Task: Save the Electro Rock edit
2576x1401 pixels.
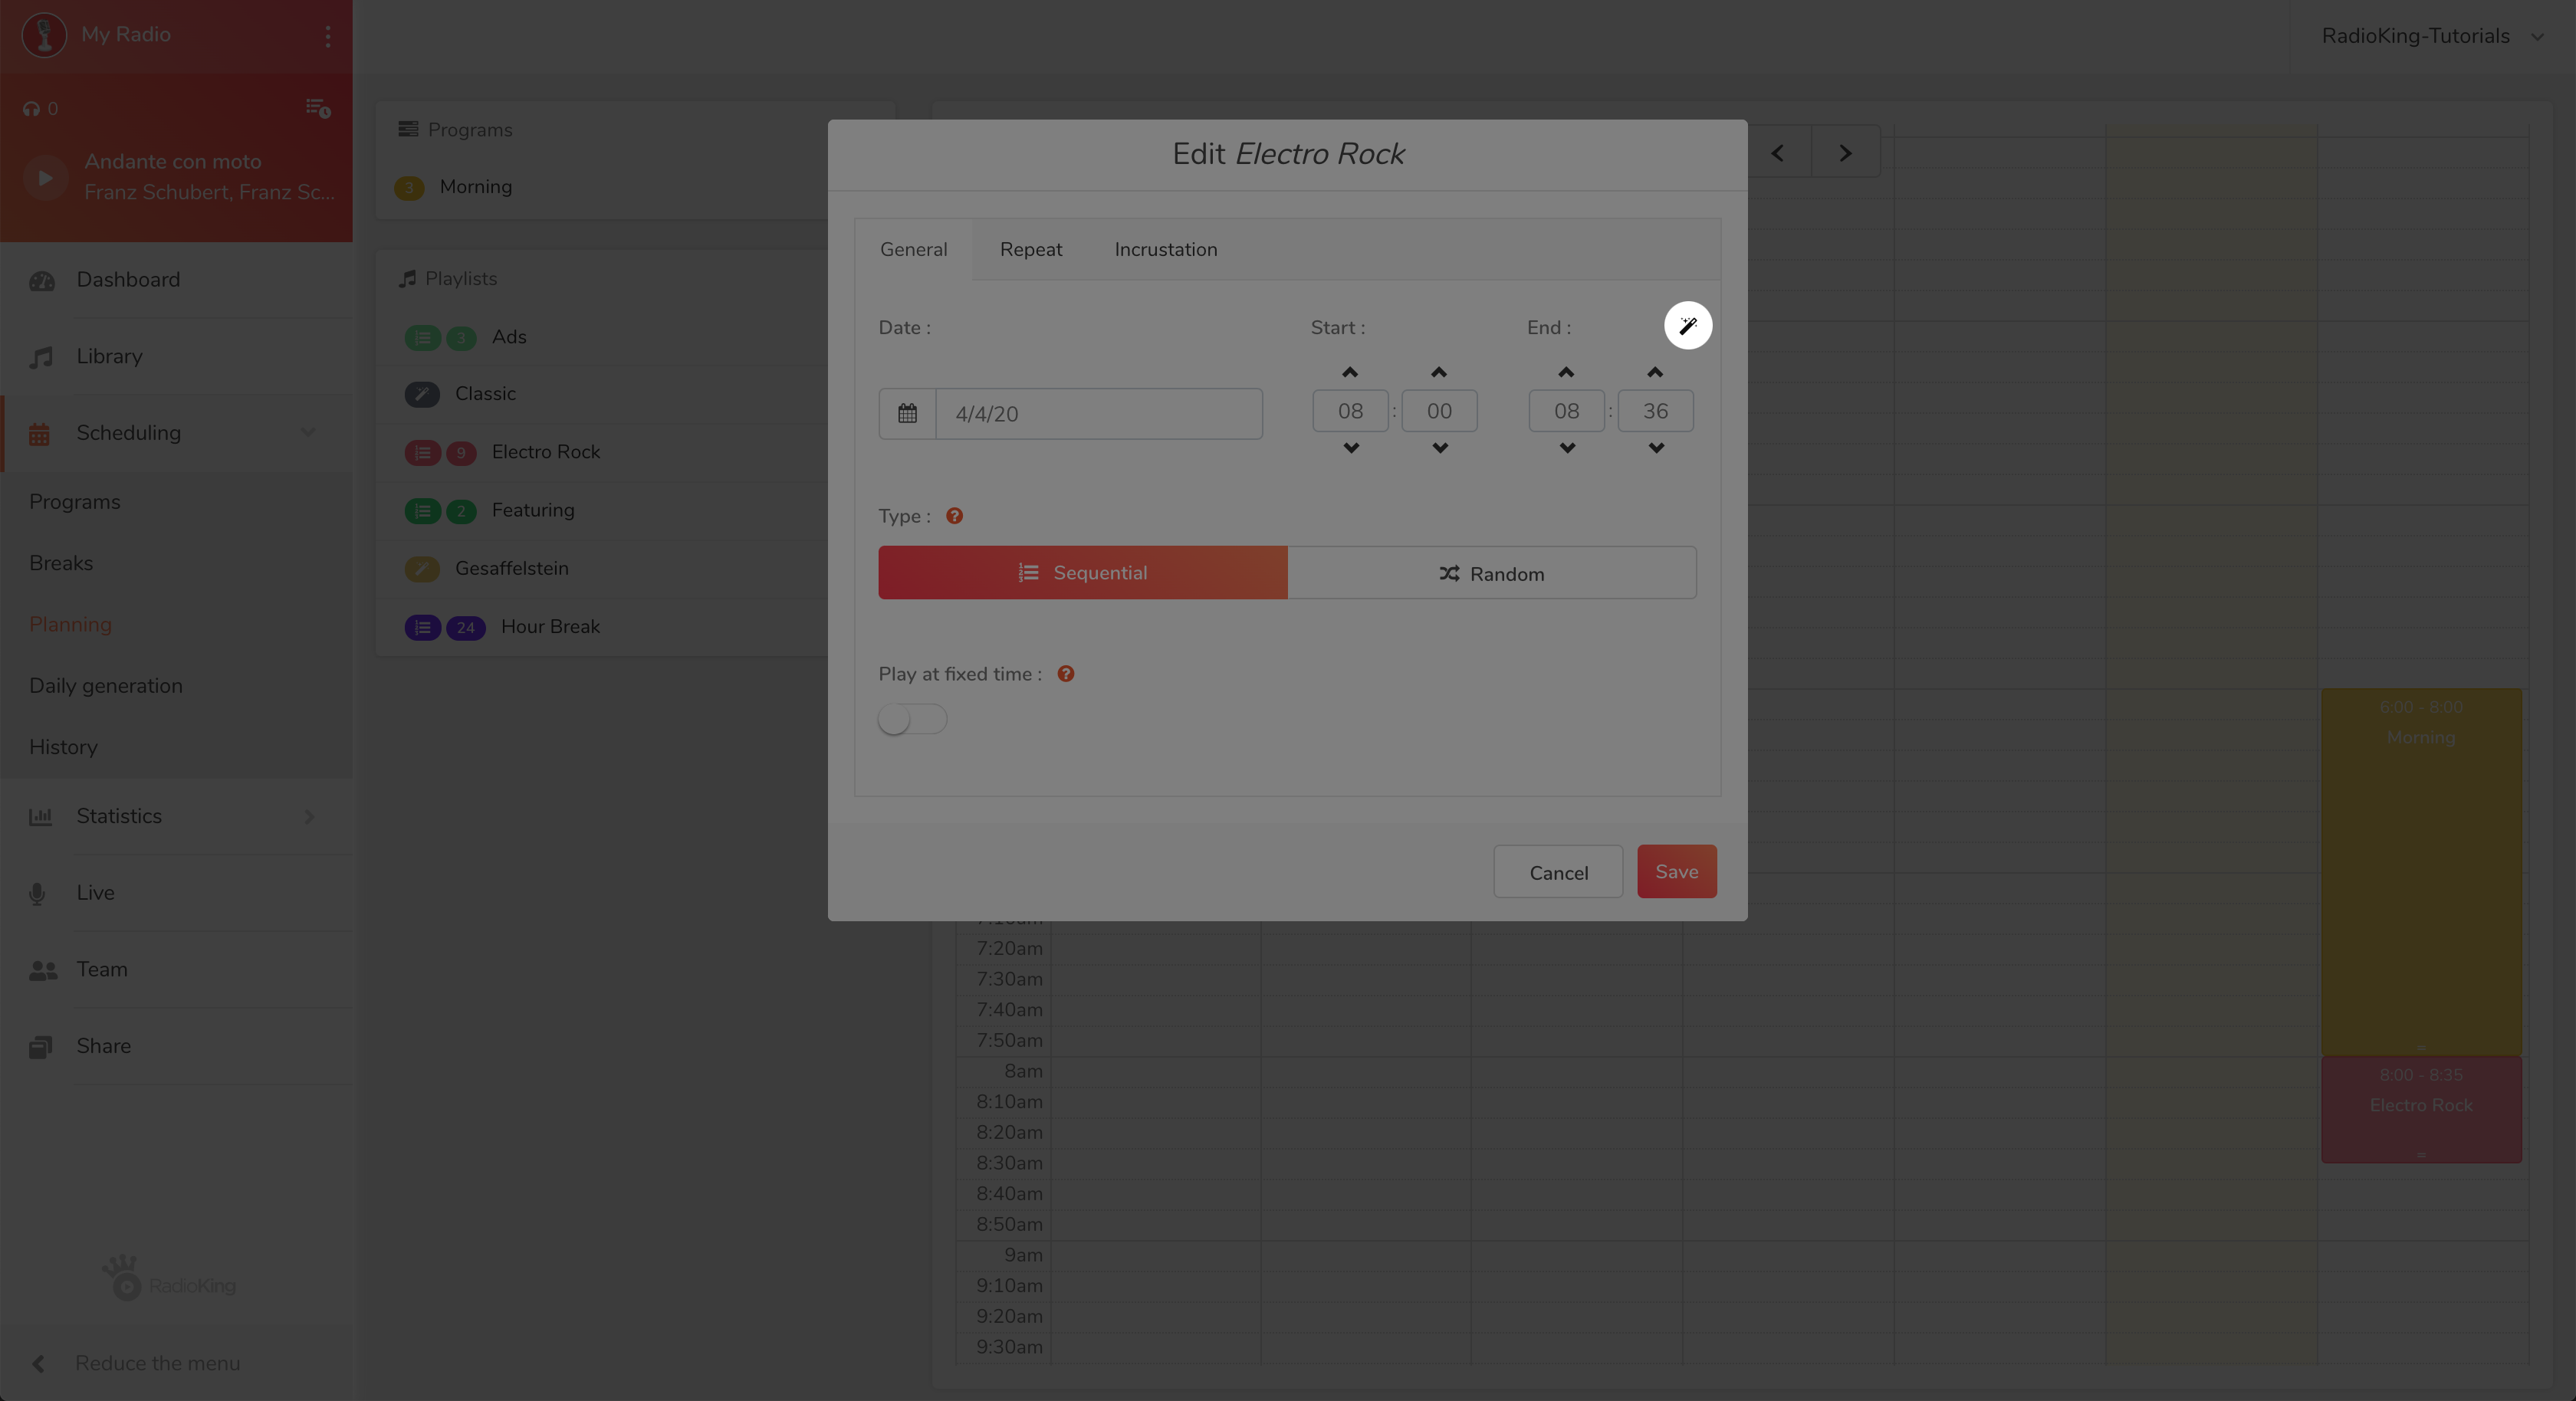Action: (1676, 871)
